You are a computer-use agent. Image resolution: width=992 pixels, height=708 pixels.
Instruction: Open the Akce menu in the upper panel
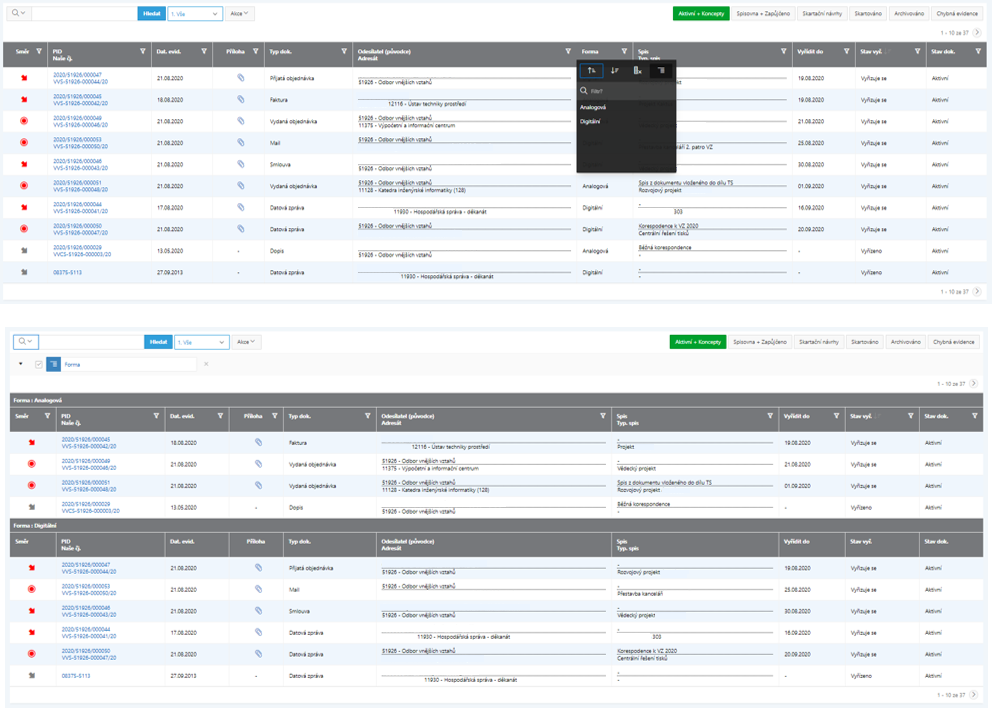coord(239,13)
